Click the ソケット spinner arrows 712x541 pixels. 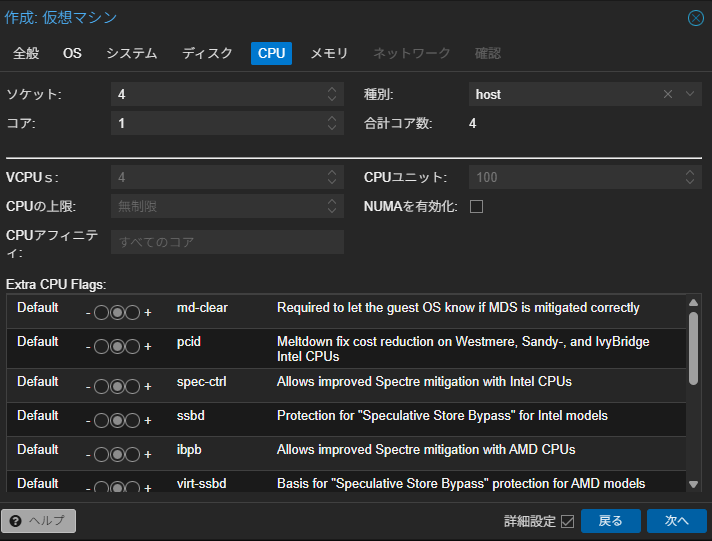click(332, 94)
